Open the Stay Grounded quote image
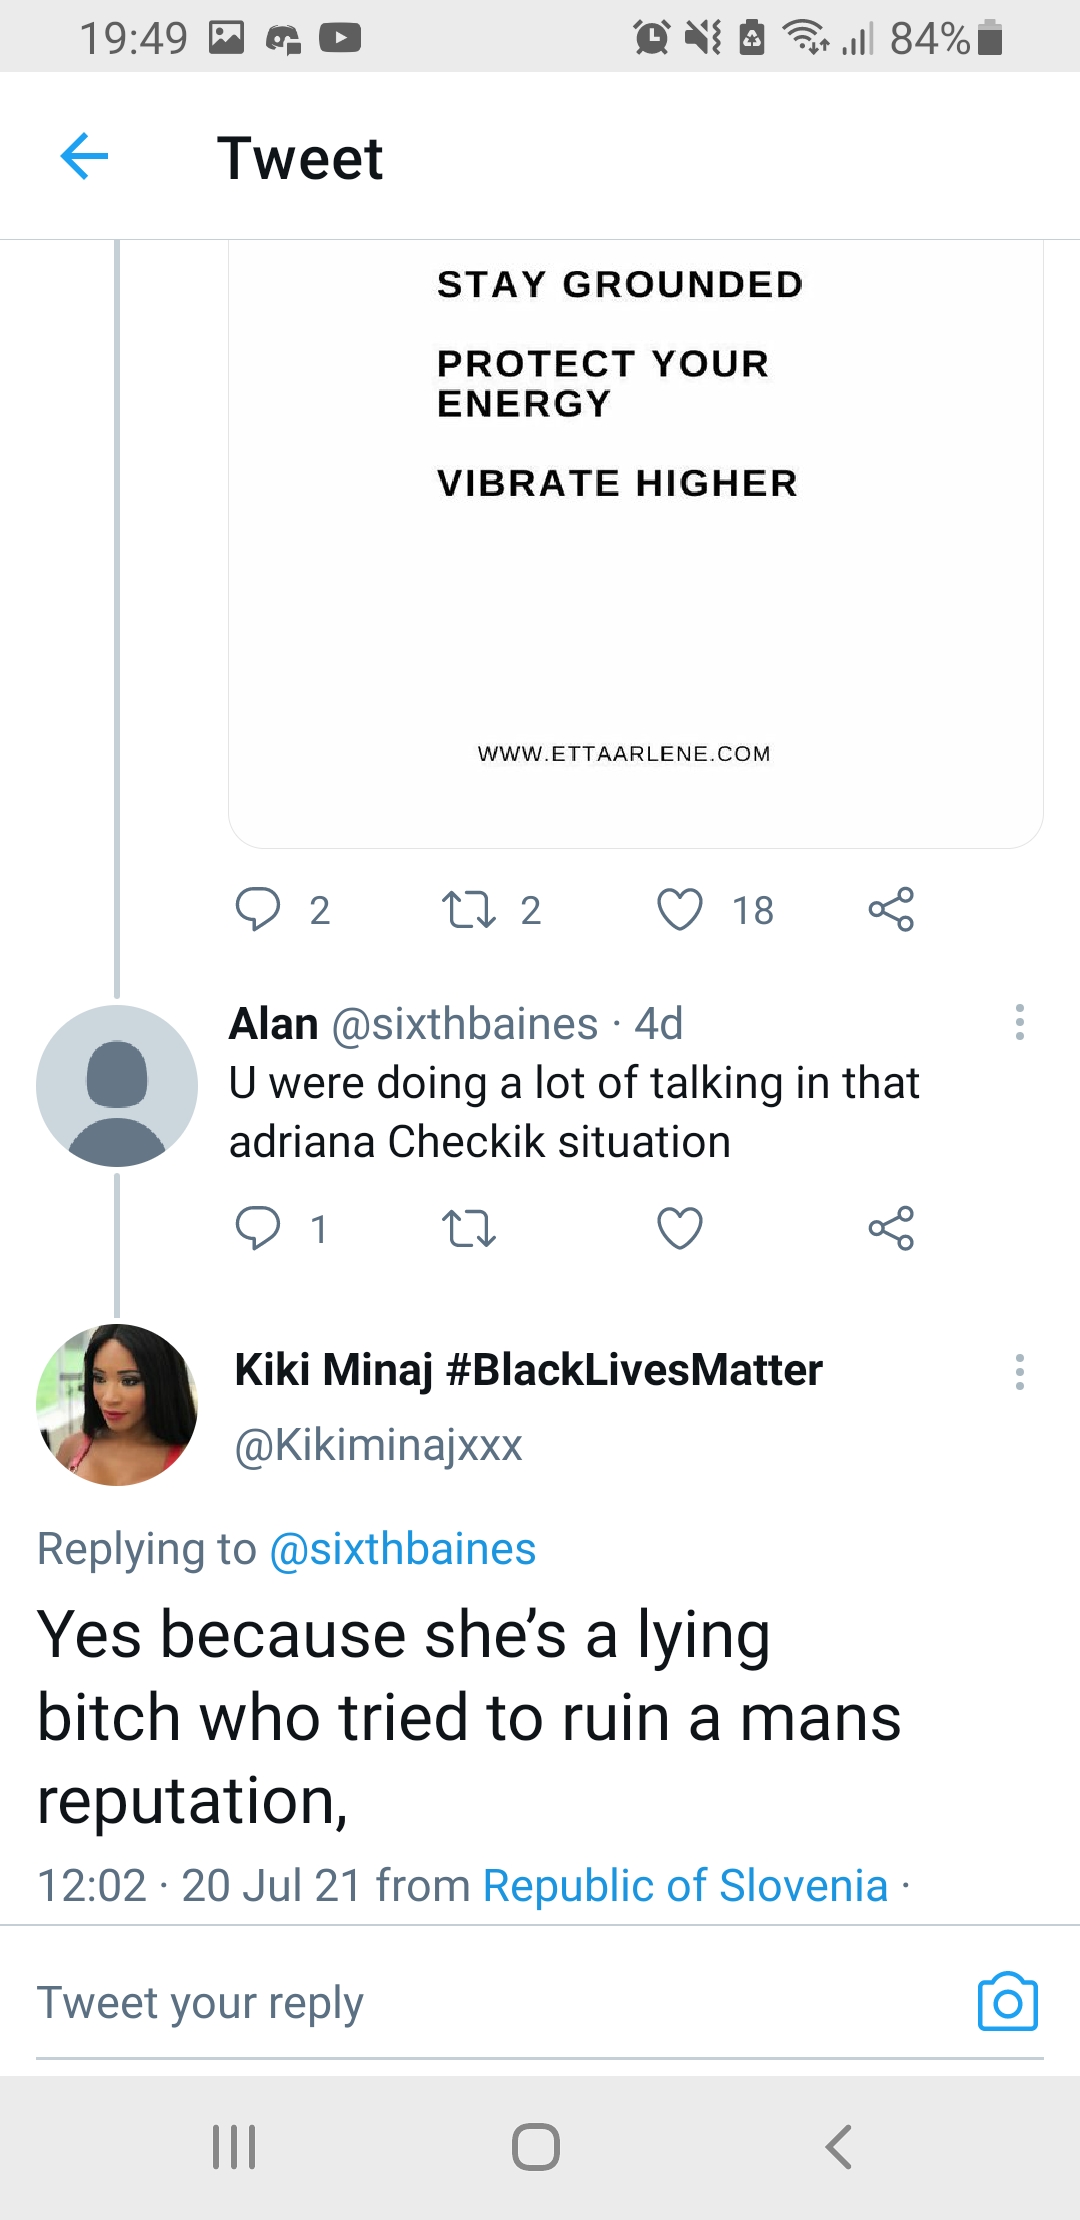 (x=635, y=540)
